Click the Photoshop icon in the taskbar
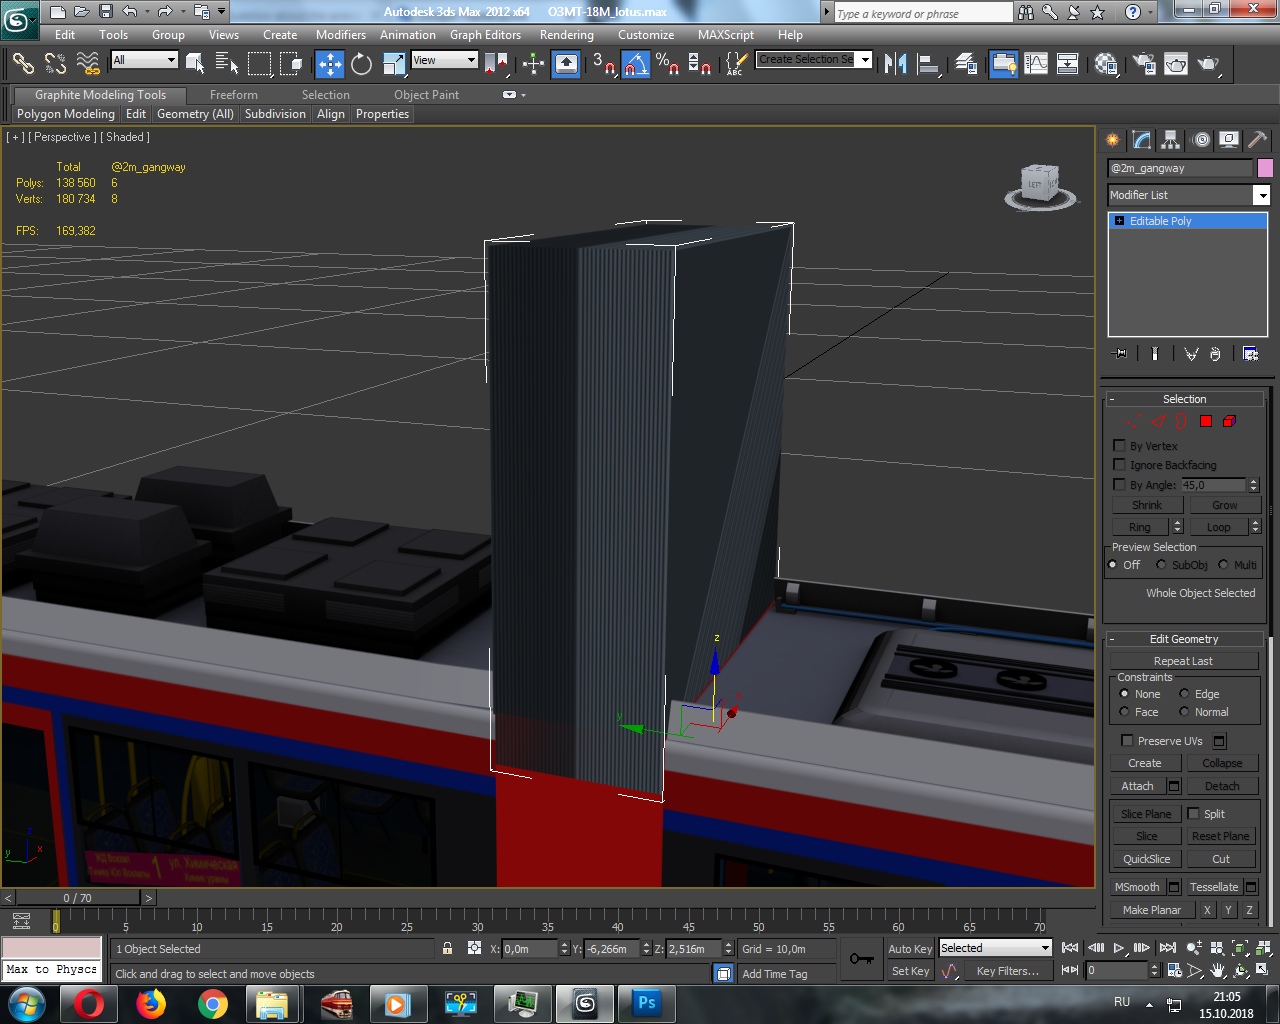This screenshot has height=1024, width=1280. click(x=647, y=1003)
